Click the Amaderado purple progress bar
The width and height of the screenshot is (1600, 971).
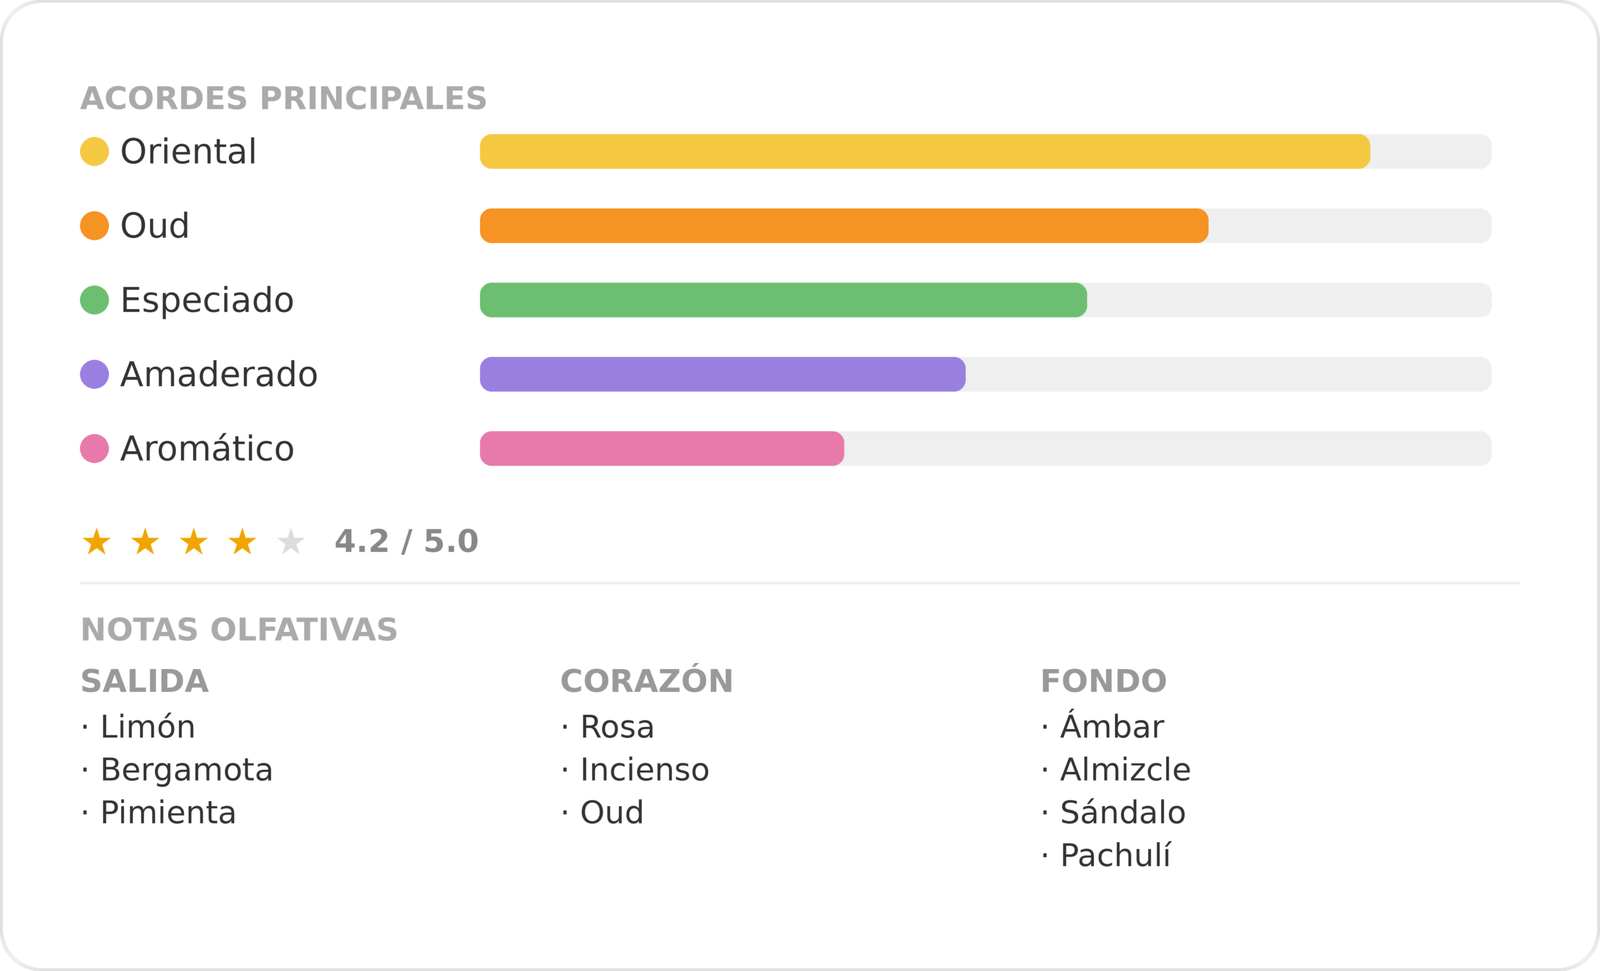coord(985,374)
